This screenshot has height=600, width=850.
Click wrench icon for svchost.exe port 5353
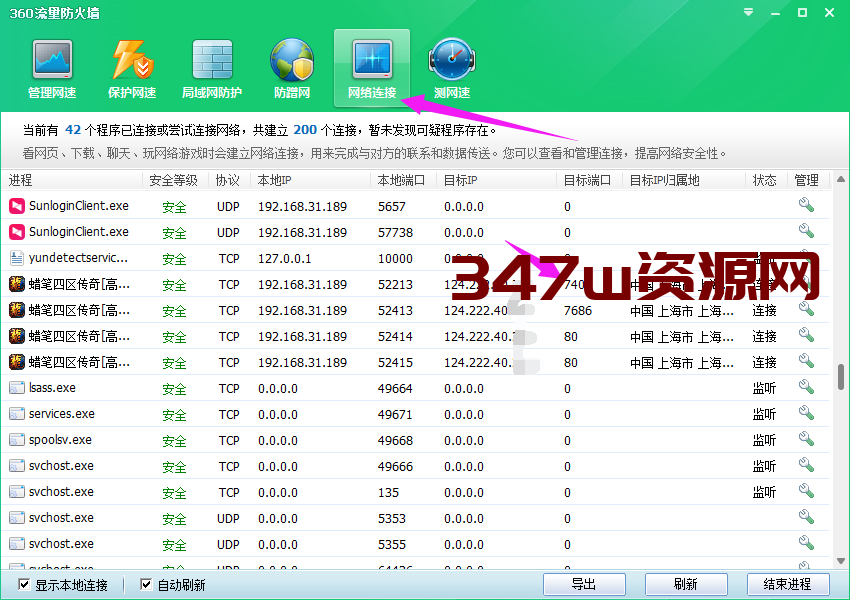point(806,517)
